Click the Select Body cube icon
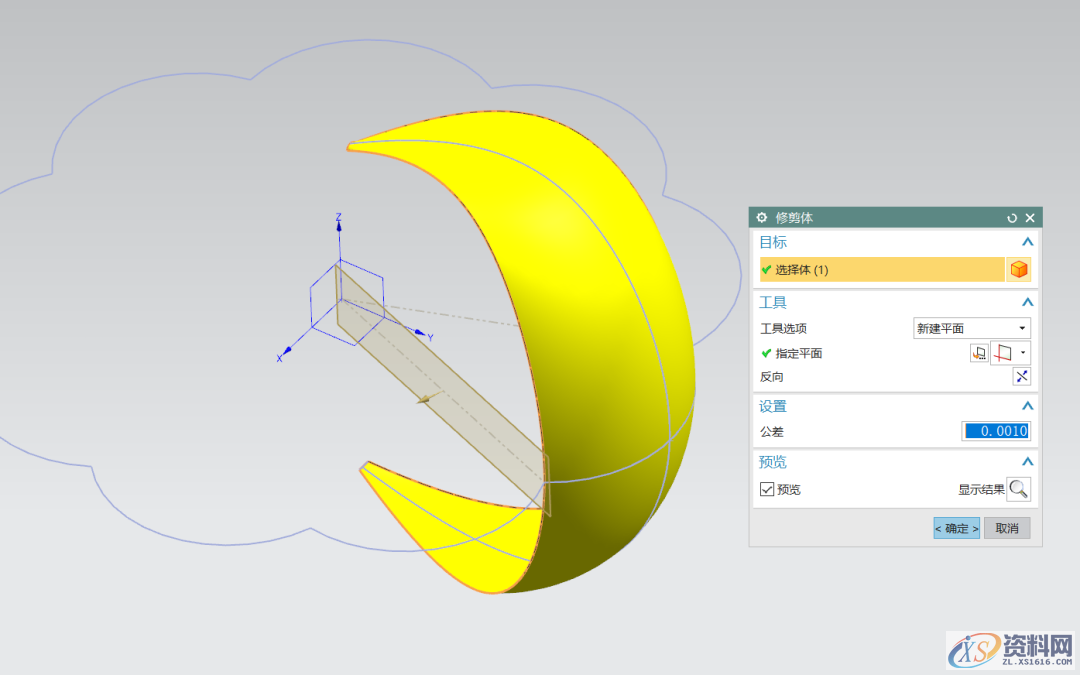The width and height of the screenshot is (1080, 675). pyautogui.click(x=1019, y=270)
